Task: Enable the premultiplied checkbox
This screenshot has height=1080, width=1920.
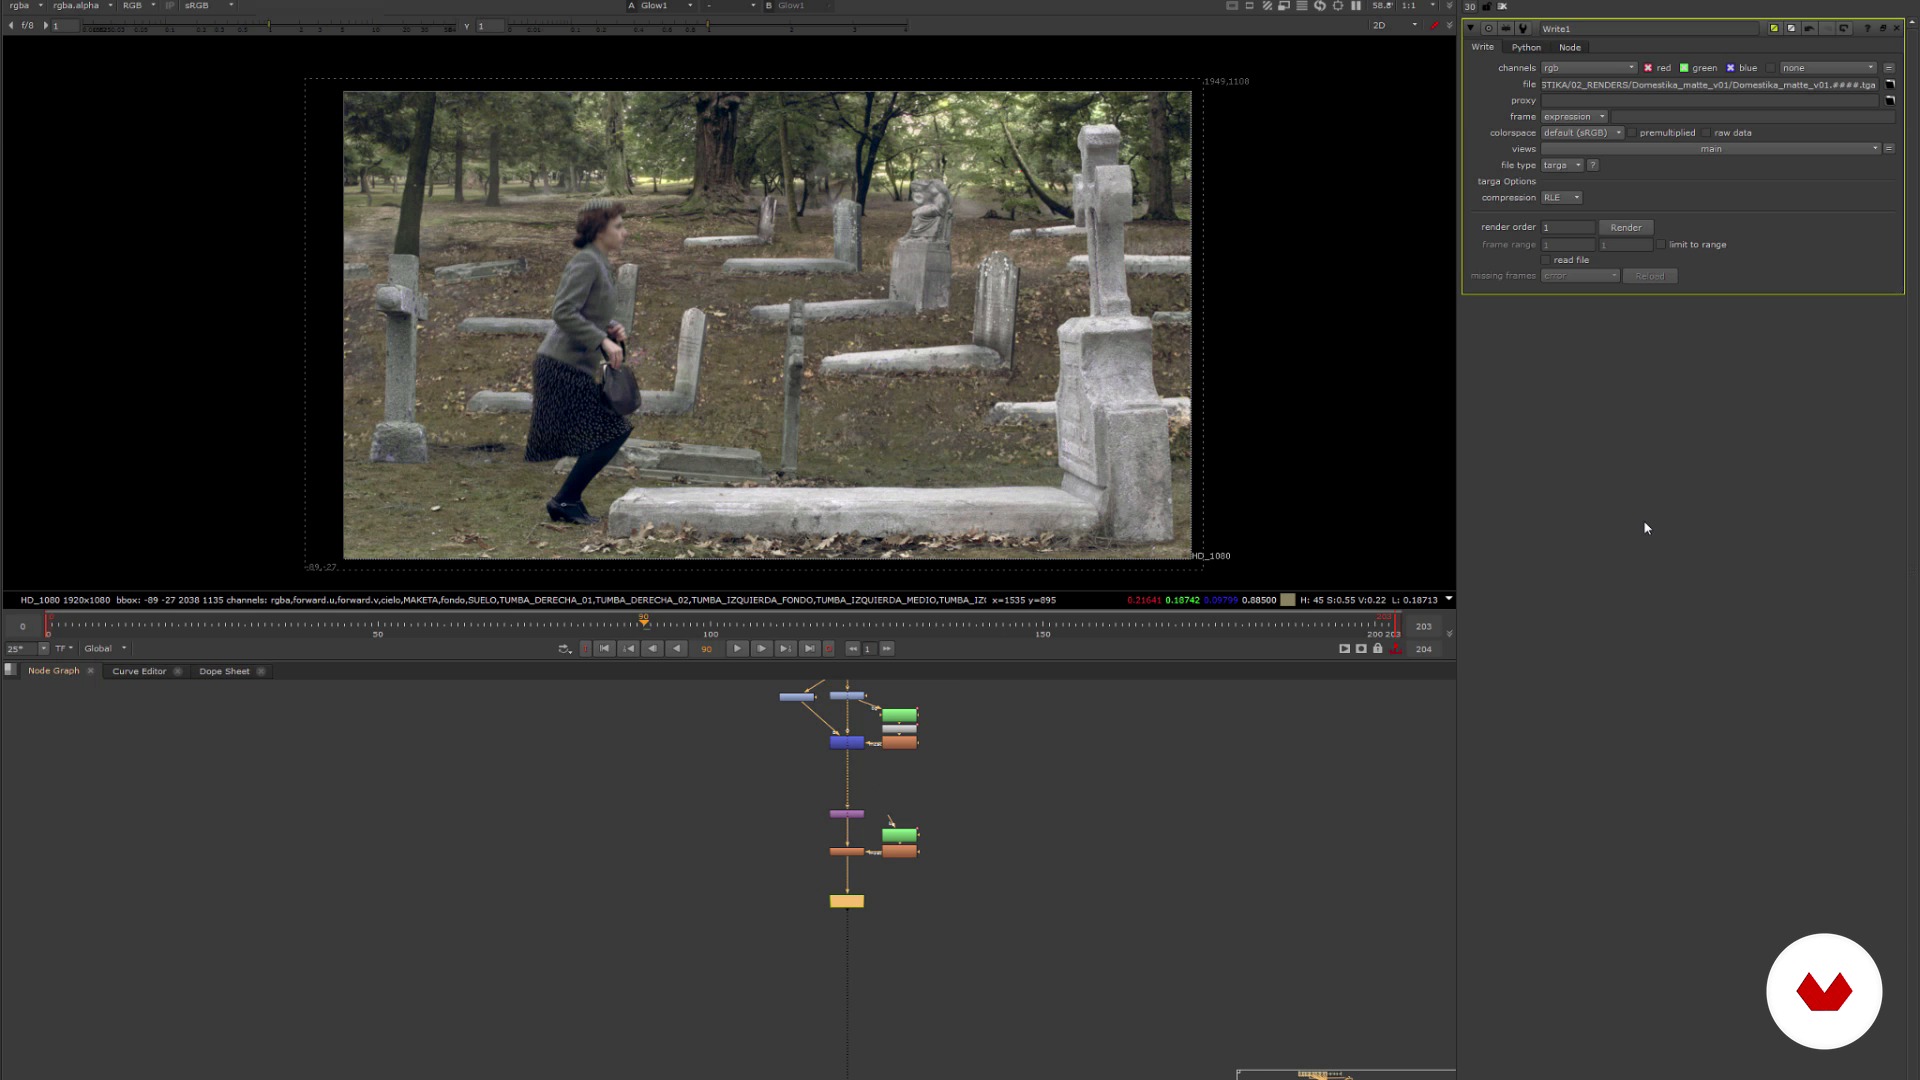Action: tap(1632, 133)
